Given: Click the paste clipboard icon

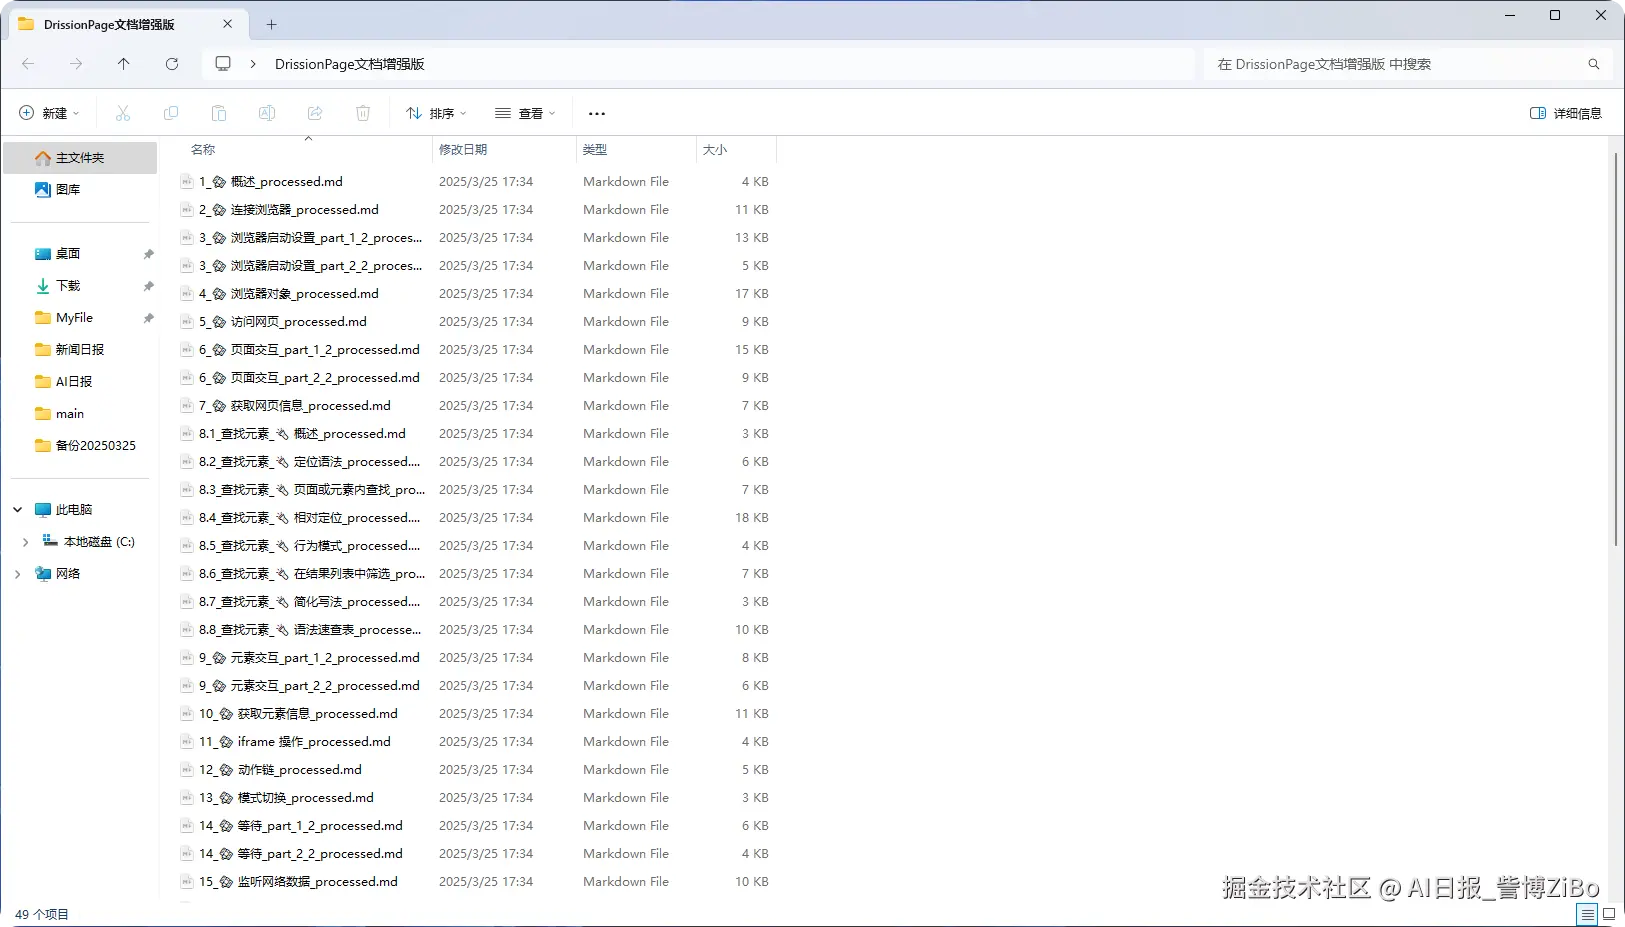Looking at the screenshot, I should point(219,113).
